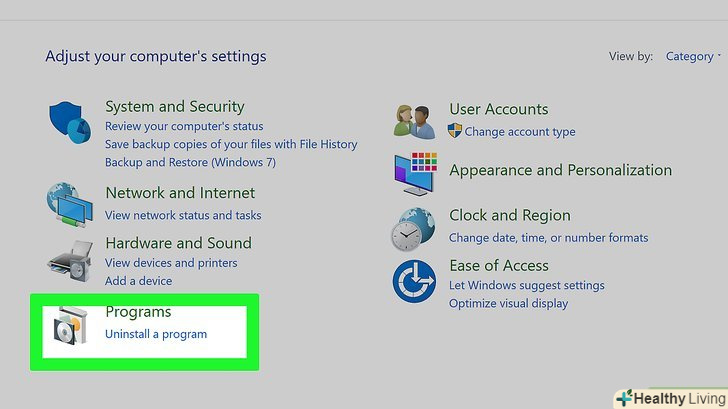728x409 pixels.
Task: Open Backup and Restore (Windows 7)
Action: (x=190, y=162)
